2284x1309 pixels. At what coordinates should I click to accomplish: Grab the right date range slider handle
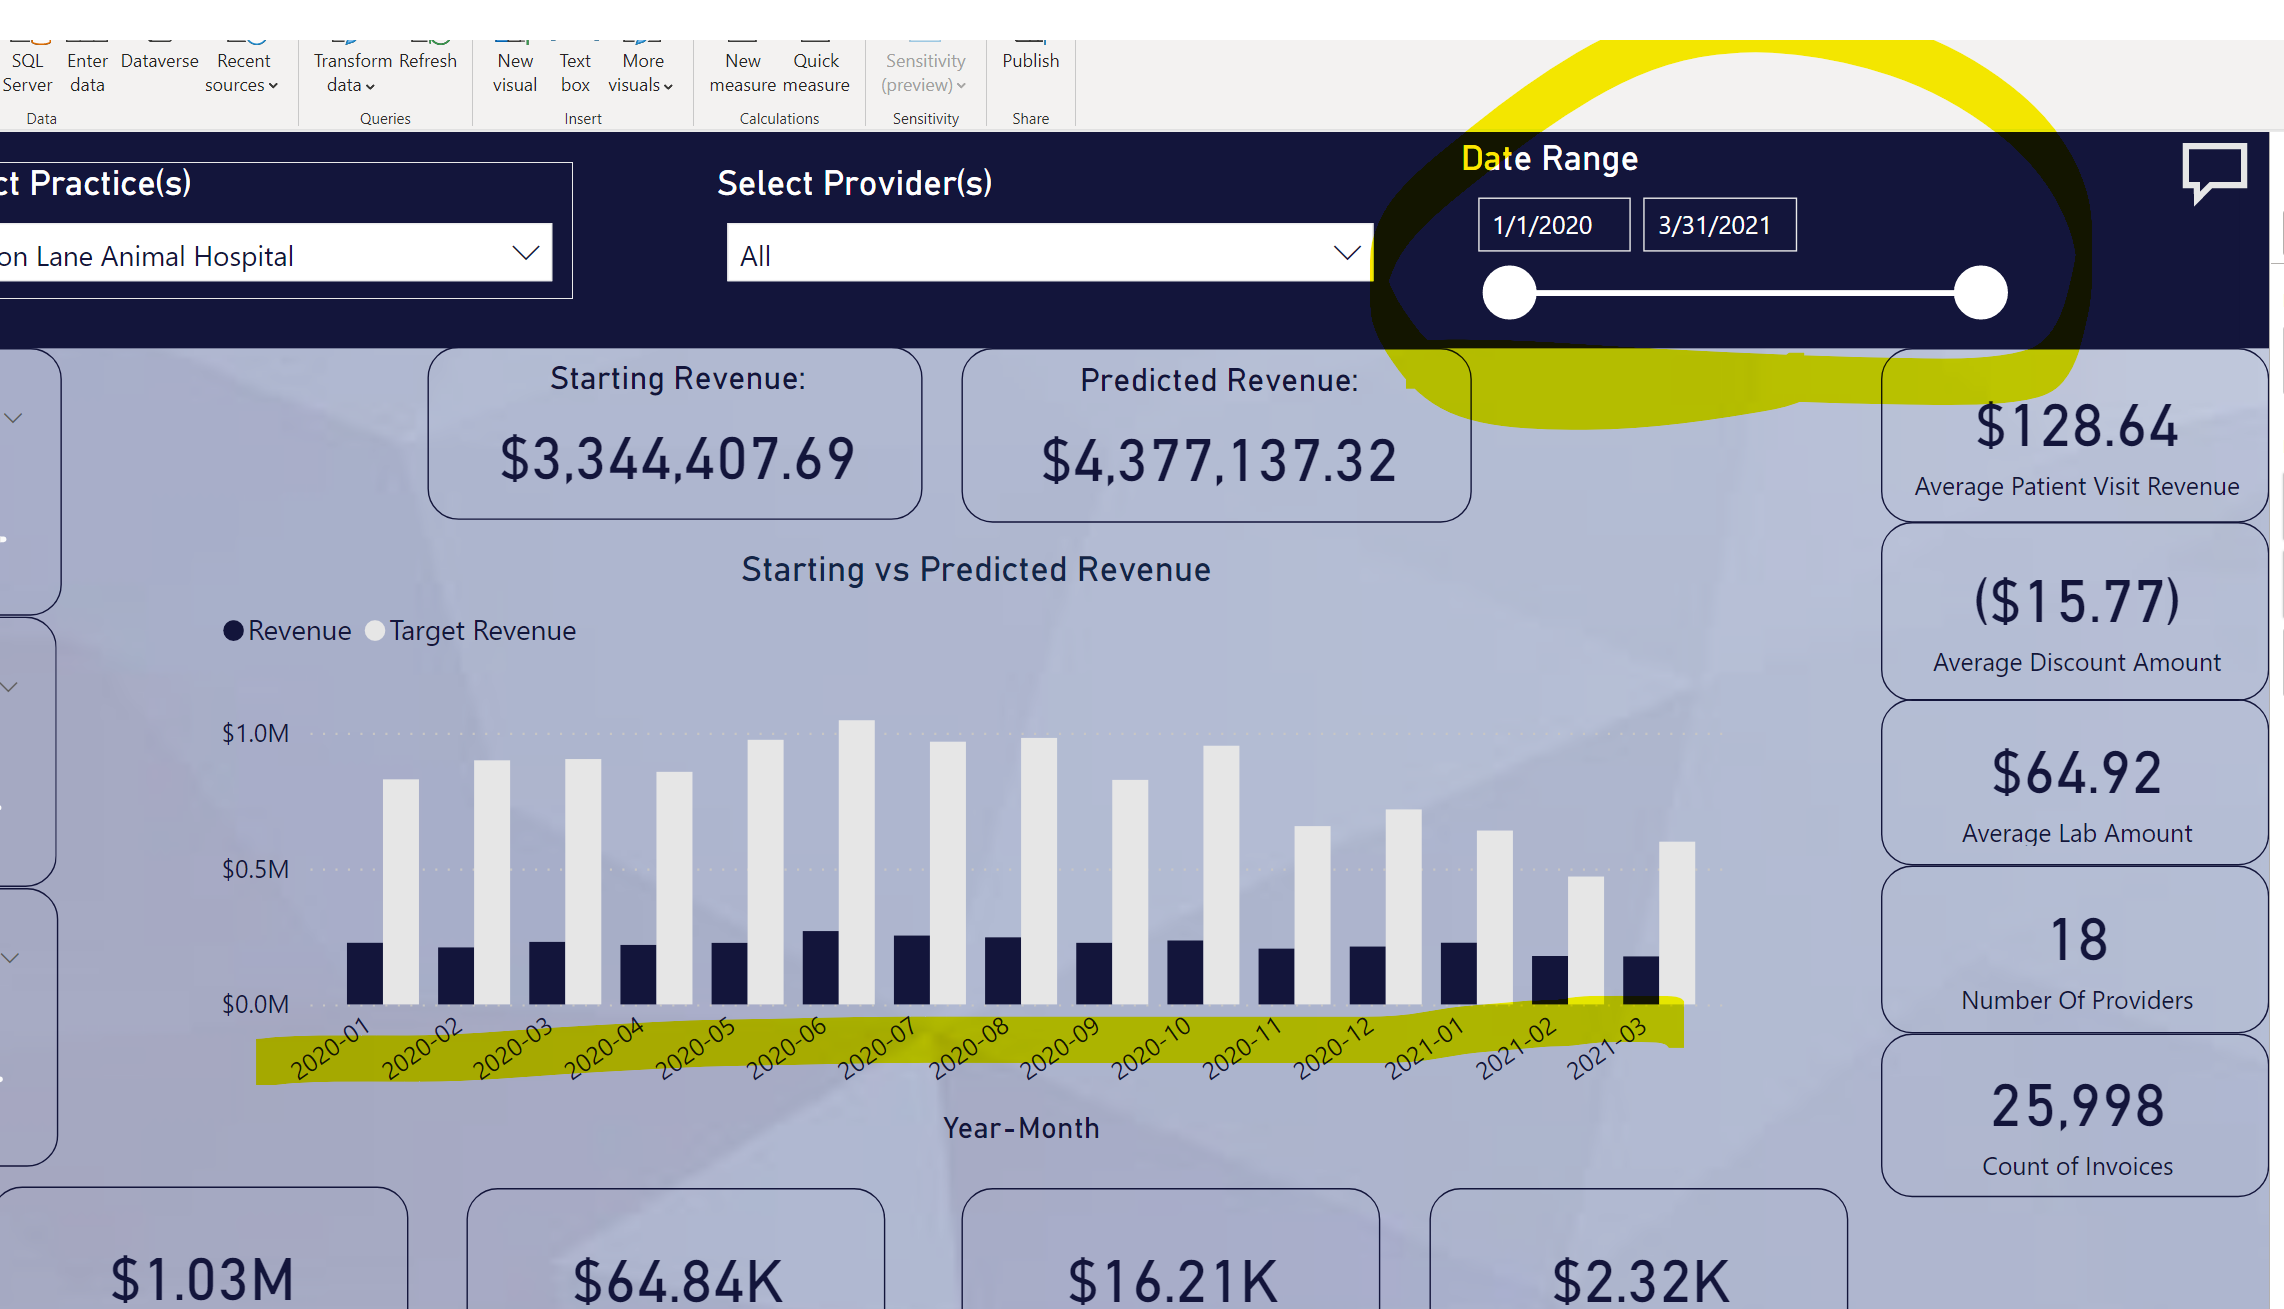(x=1981, y=292)
